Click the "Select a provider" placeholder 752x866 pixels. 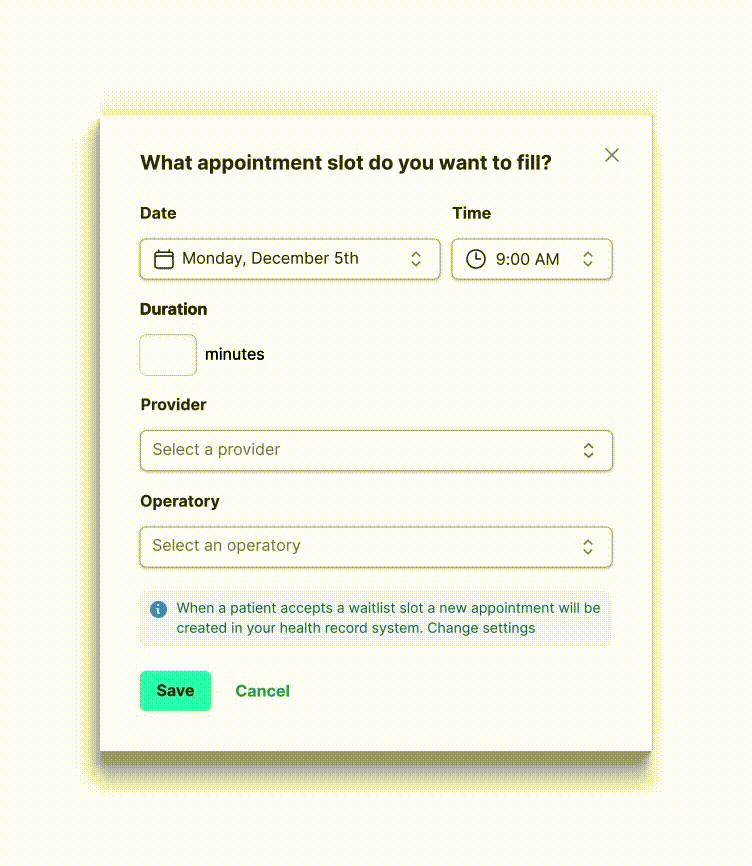pyautogui.click(x=216, y=450)
